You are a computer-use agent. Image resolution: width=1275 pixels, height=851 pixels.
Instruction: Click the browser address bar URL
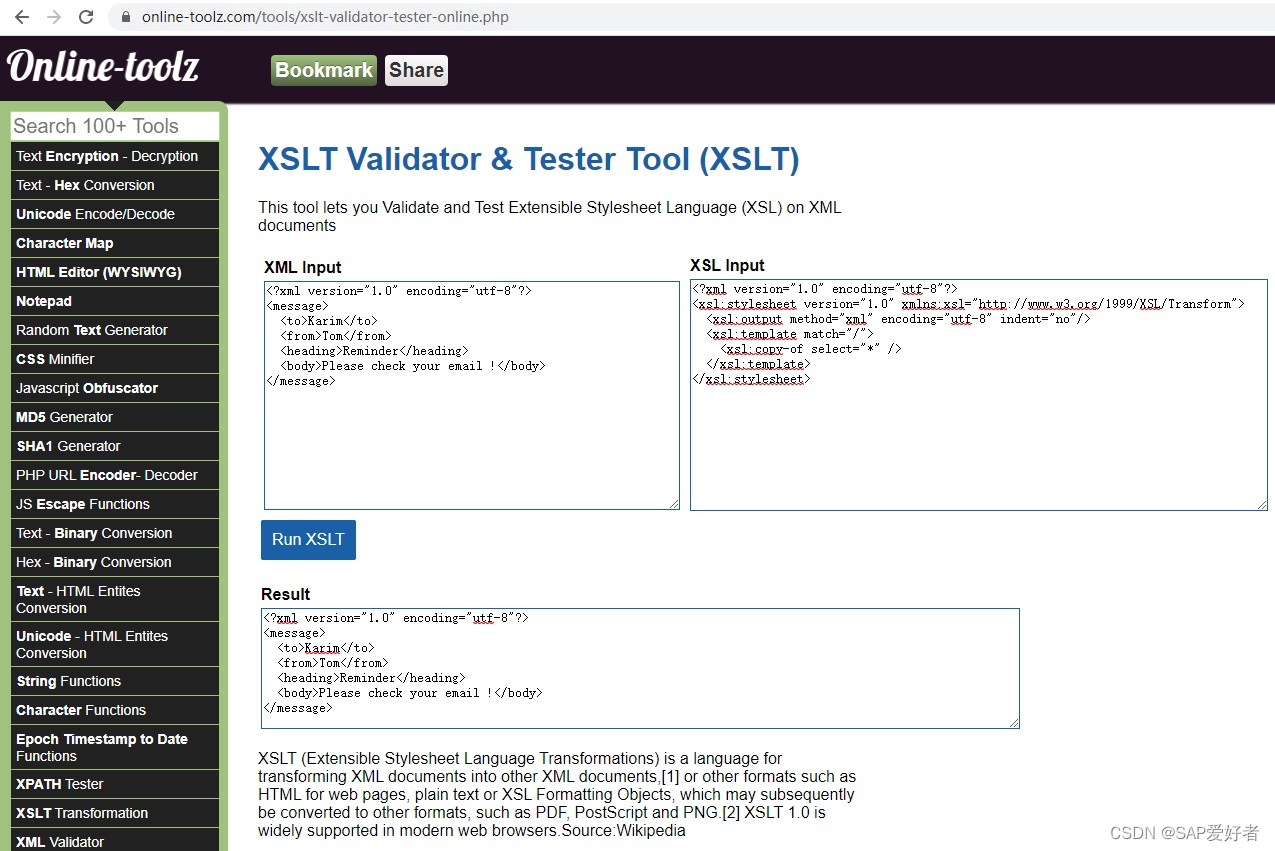(325, 16)
